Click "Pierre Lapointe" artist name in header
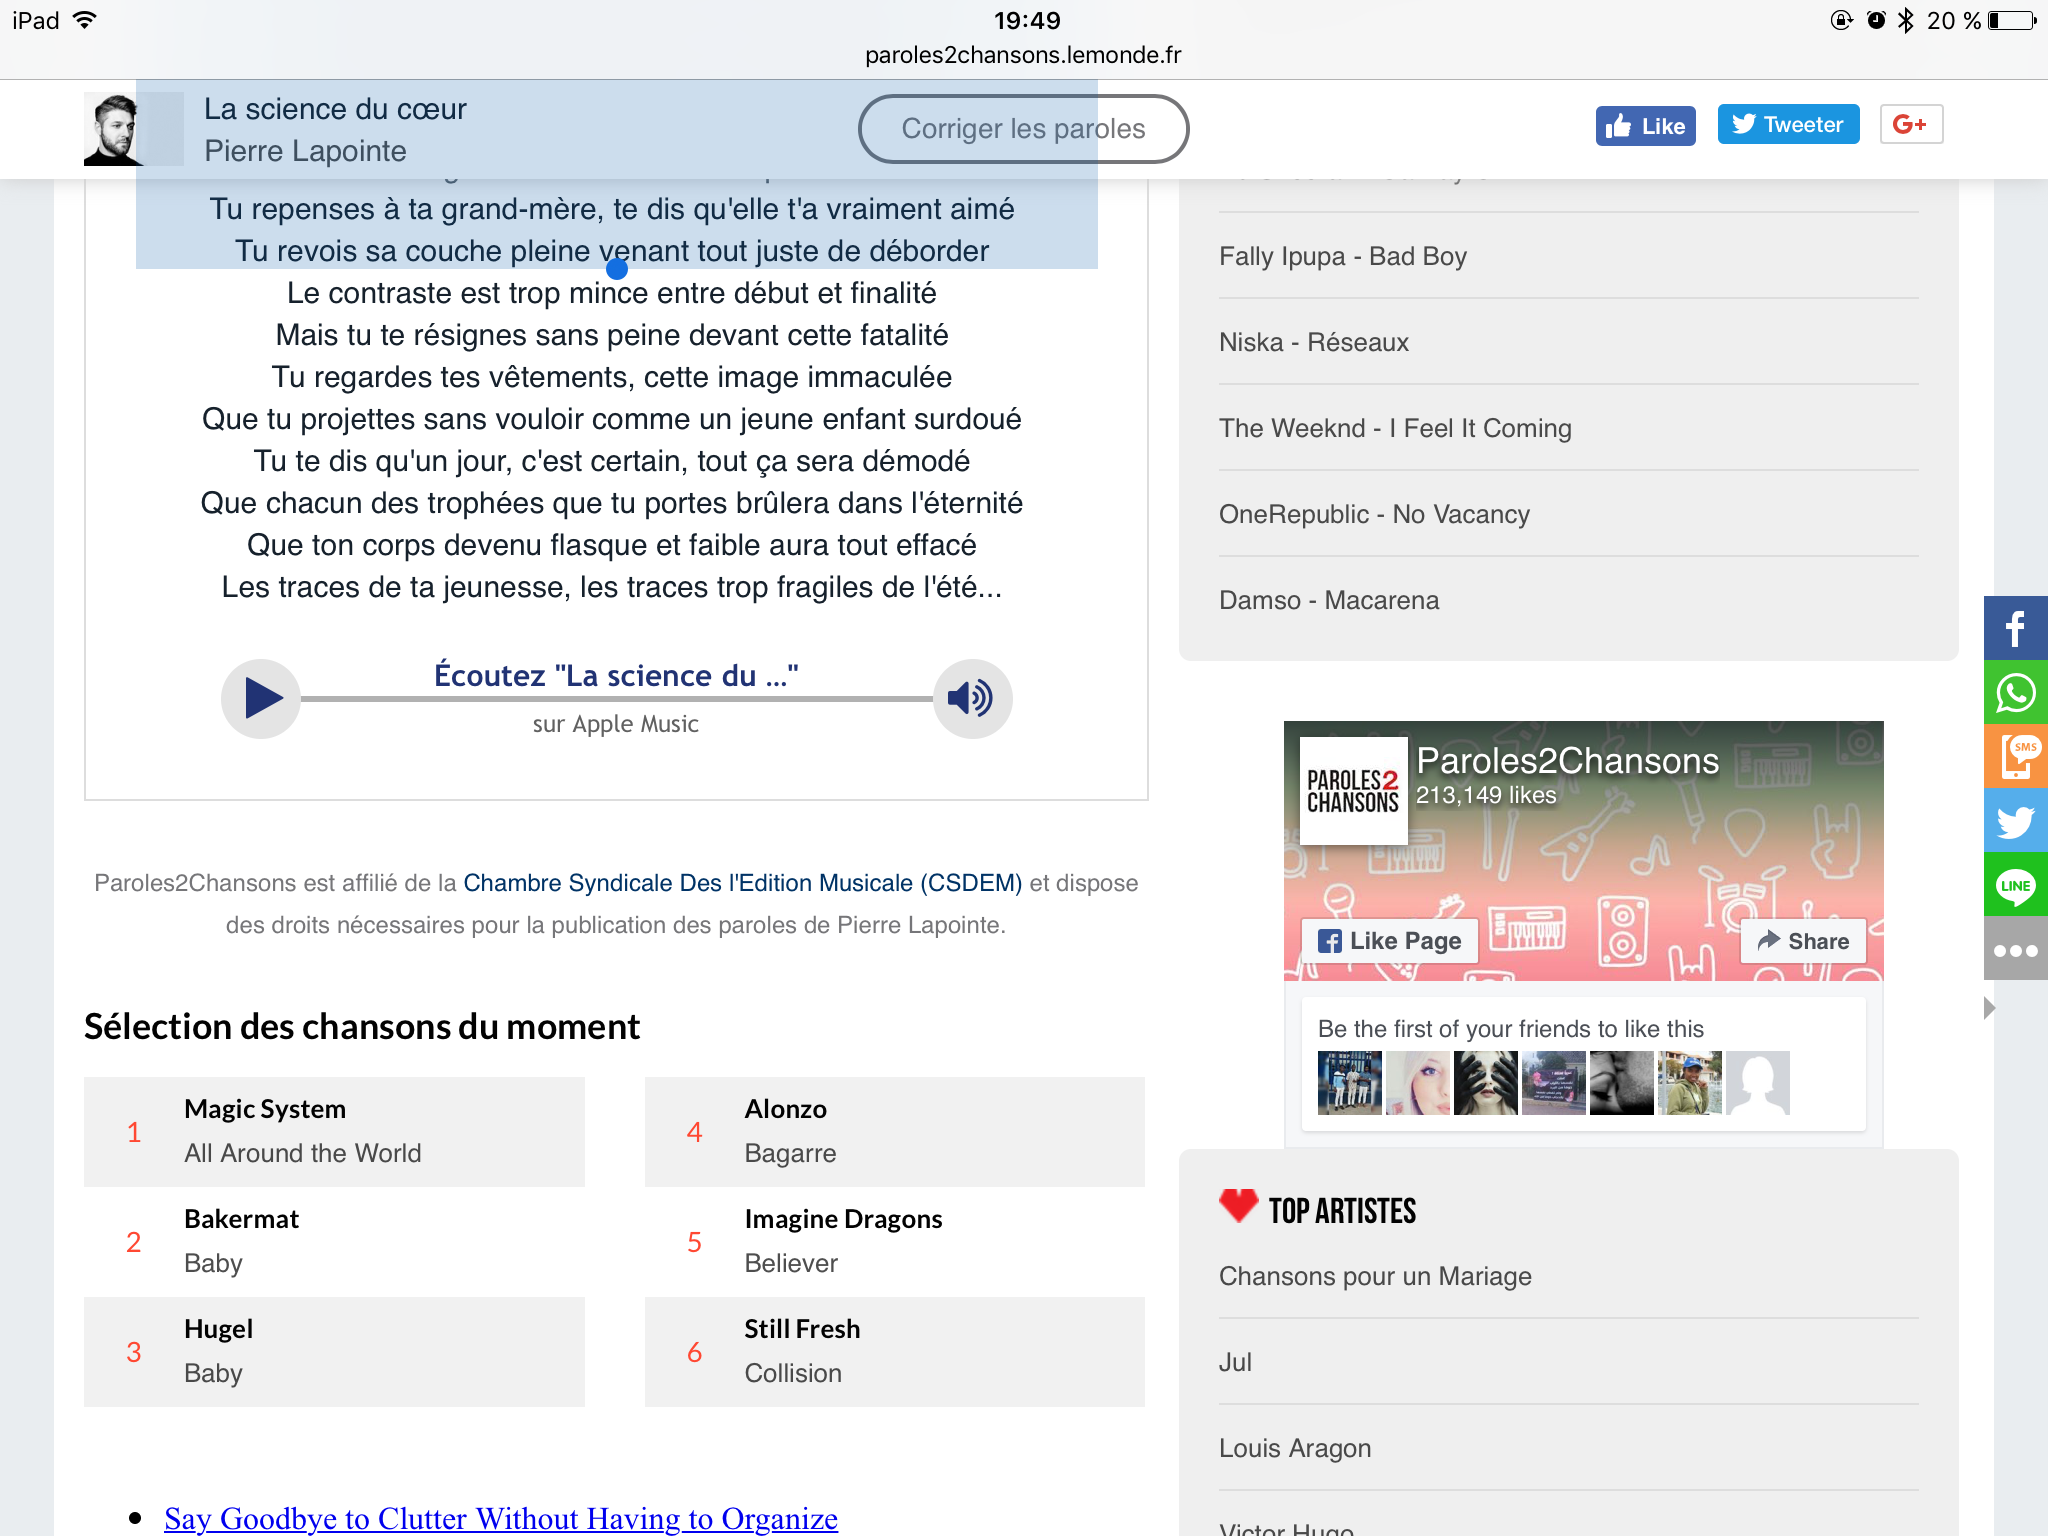Image resolution: width=2048 pixels, height=1536 pixels. point(305,151)
